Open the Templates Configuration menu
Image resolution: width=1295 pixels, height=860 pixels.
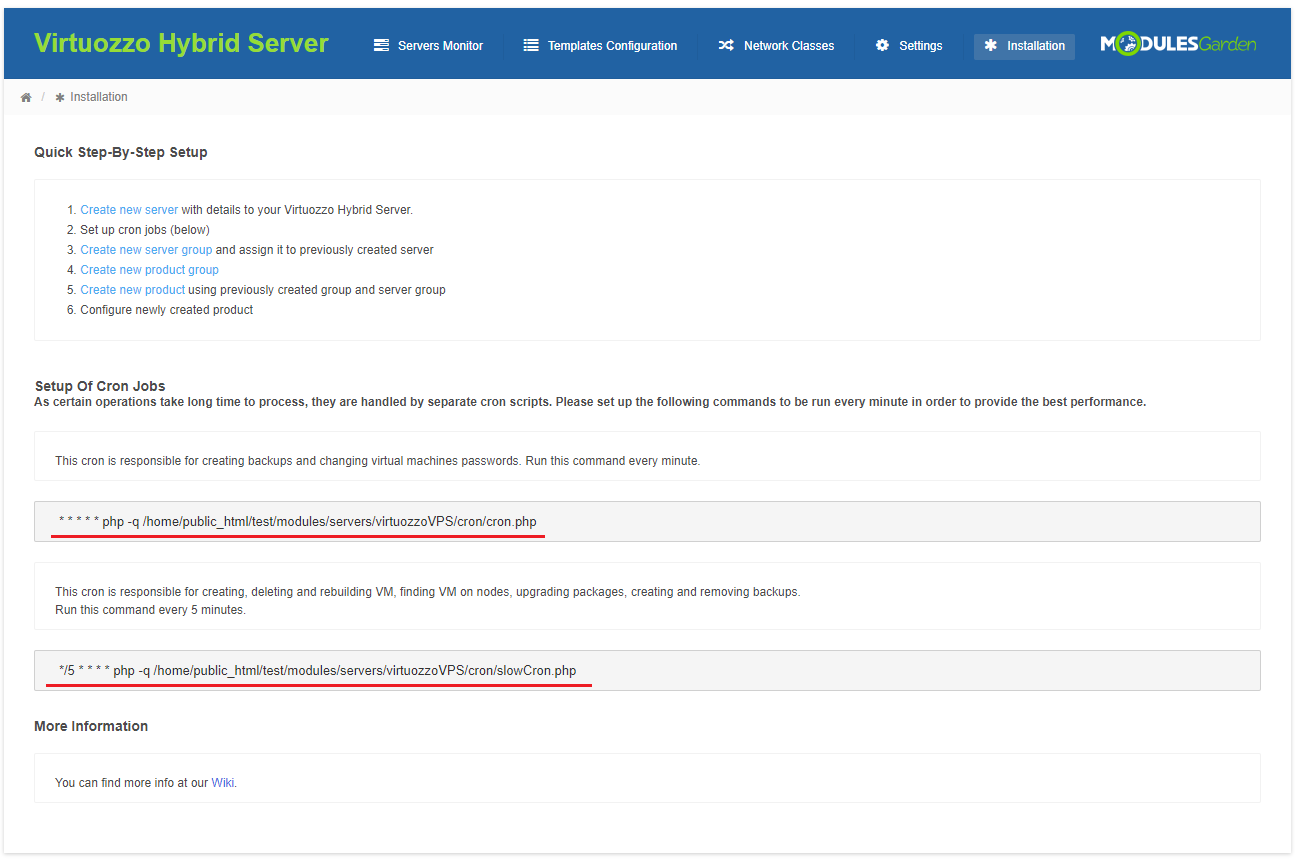pos(600,46)
